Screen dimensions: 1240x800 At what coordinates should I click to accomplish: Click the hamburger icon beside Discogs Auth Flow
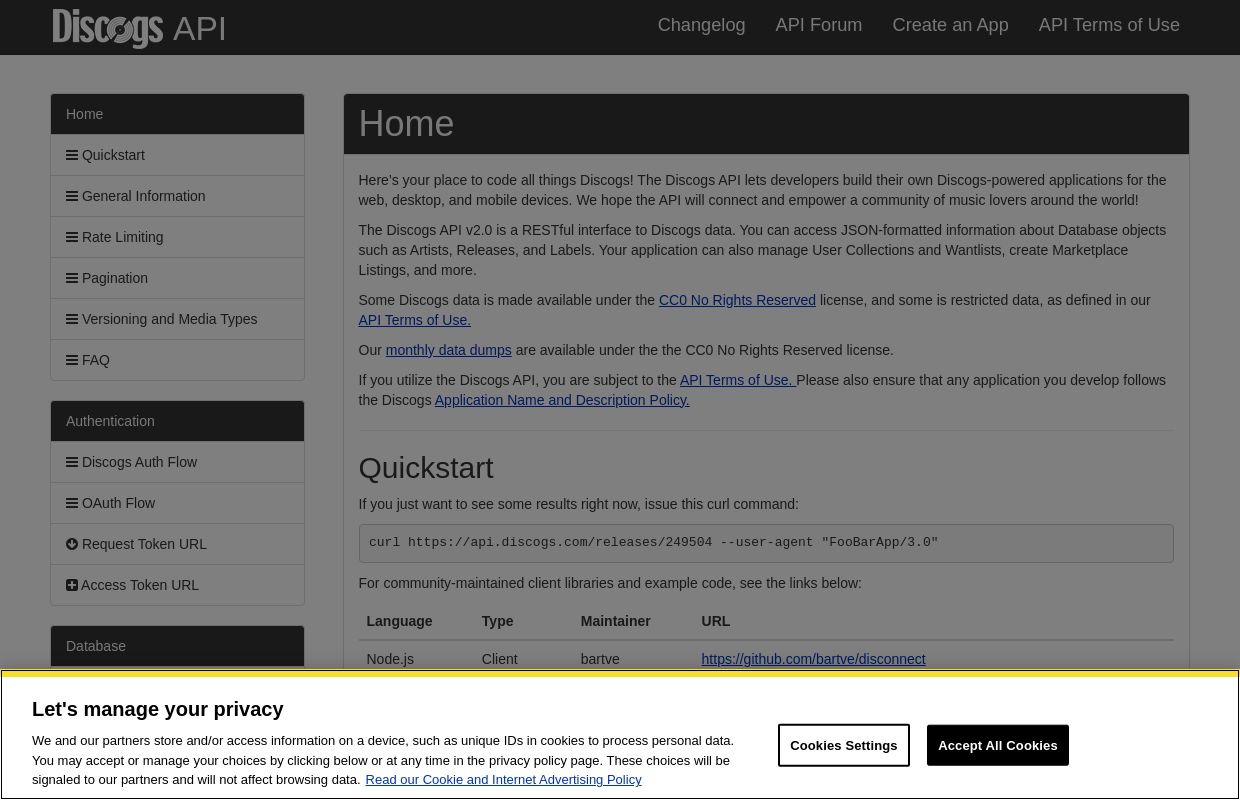72,462
